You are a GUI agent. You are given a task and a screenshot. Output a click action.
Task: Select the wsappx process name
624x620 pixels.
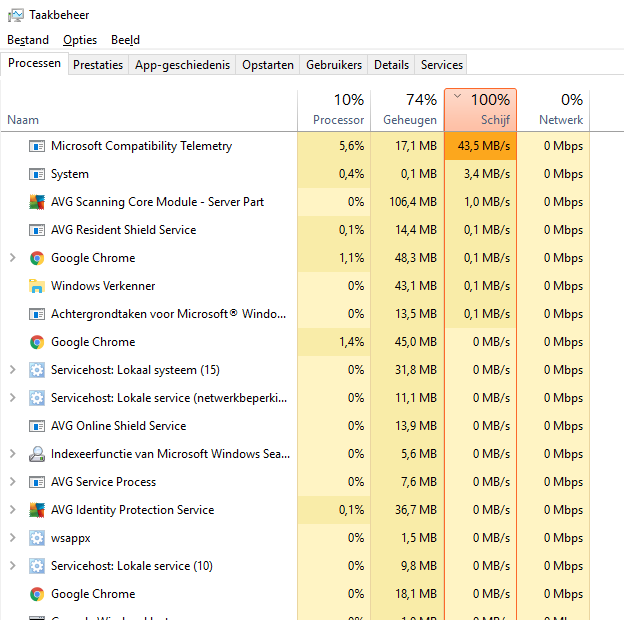pyautogui.click(x=70, y=538)
